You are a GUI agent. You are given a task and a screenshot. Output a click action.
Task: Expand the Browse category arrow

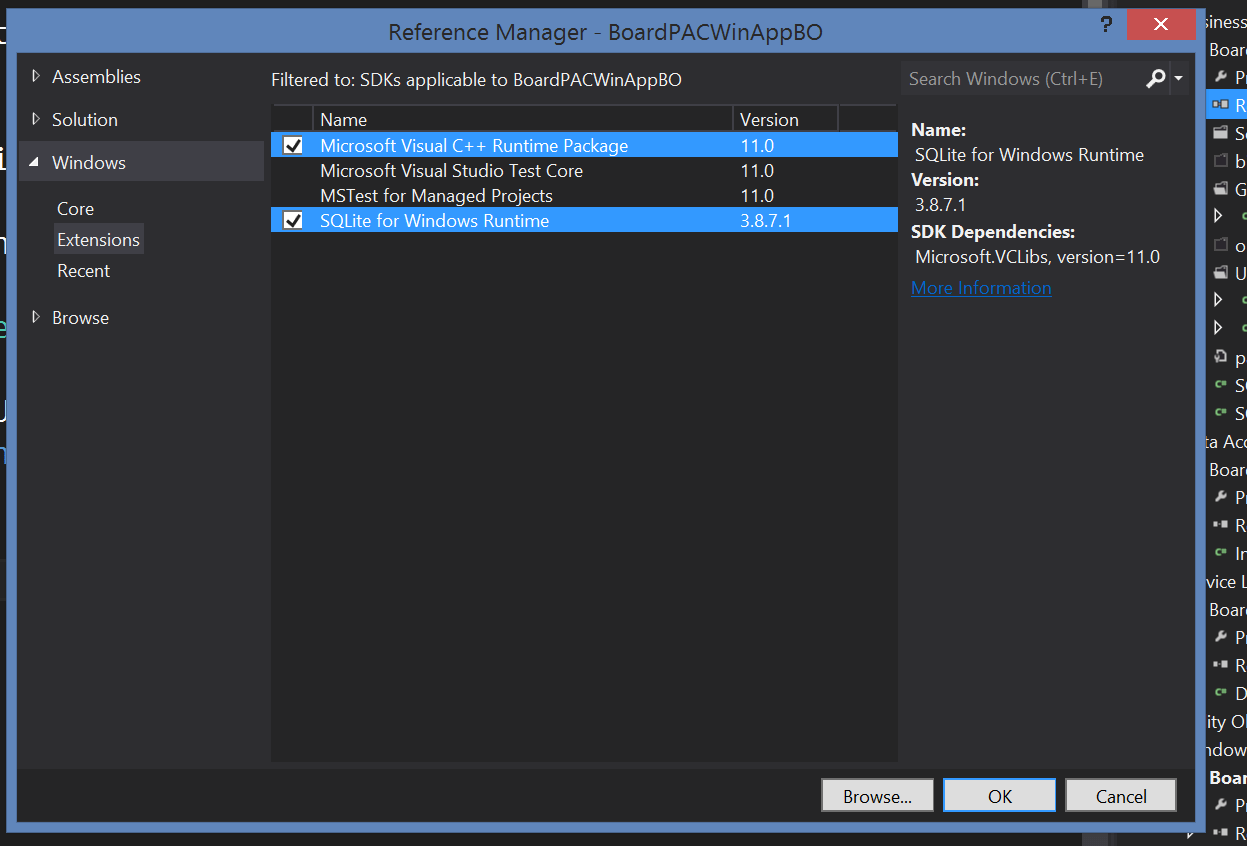point(36,317)
